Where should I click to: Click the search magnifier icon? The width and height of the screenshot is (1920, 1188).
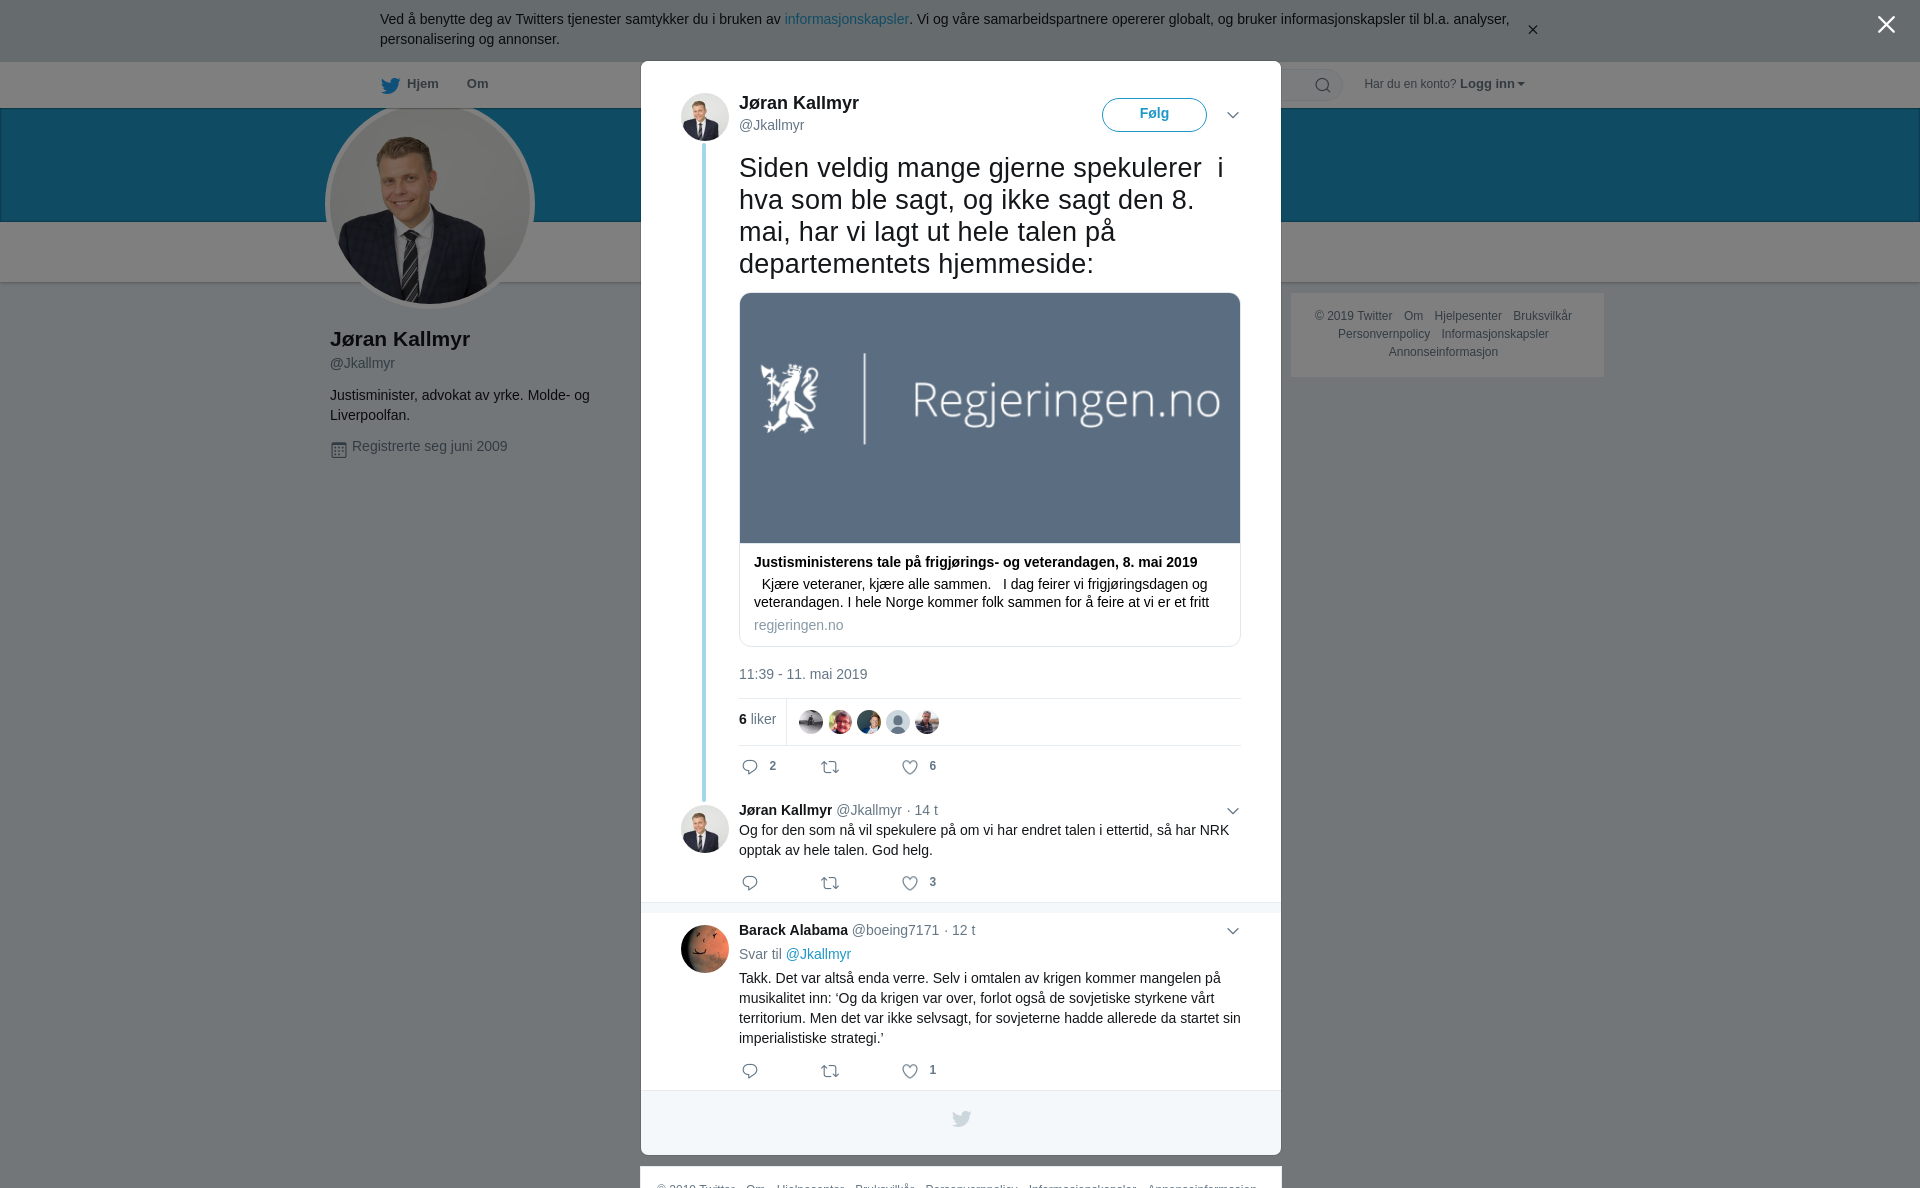point(1322,85)
